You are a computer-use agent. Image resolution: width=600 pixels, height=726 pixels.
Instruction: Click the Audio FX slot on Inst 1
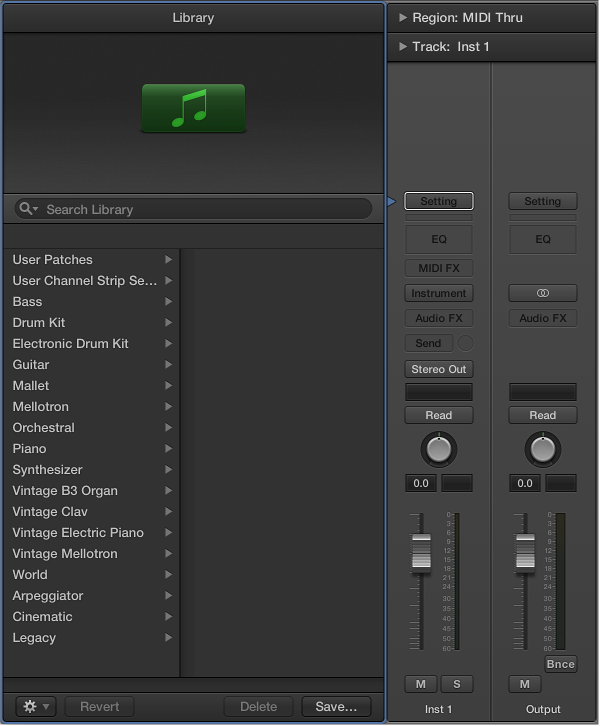[439, 318]
